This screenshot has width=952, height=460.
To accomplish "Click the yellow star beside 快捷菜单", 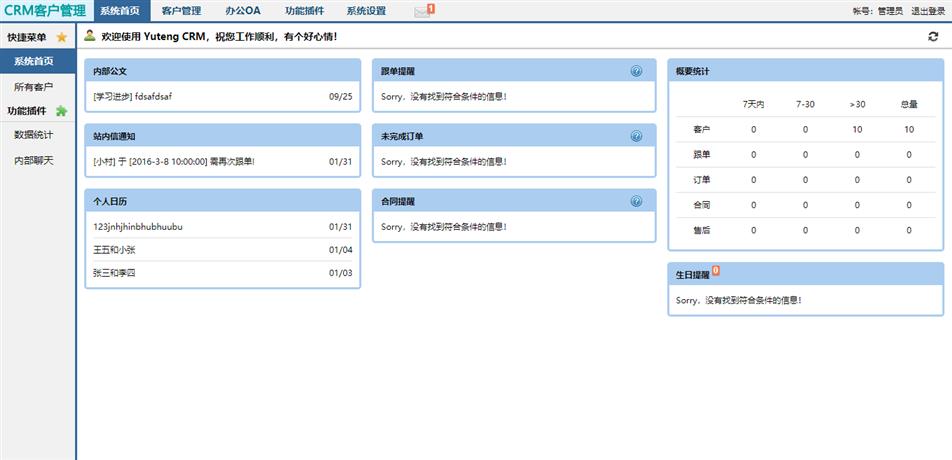I will (61, 37).
